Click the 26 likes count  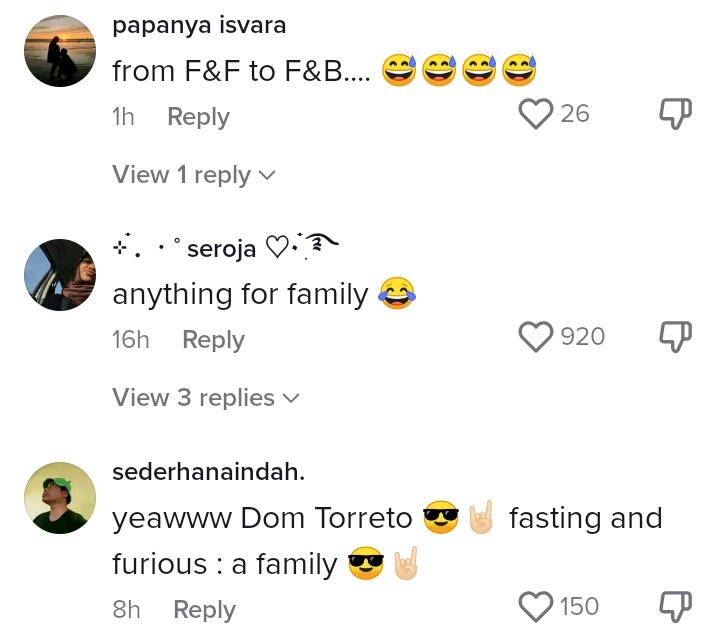pyautogui.click(x=575, y=114)
